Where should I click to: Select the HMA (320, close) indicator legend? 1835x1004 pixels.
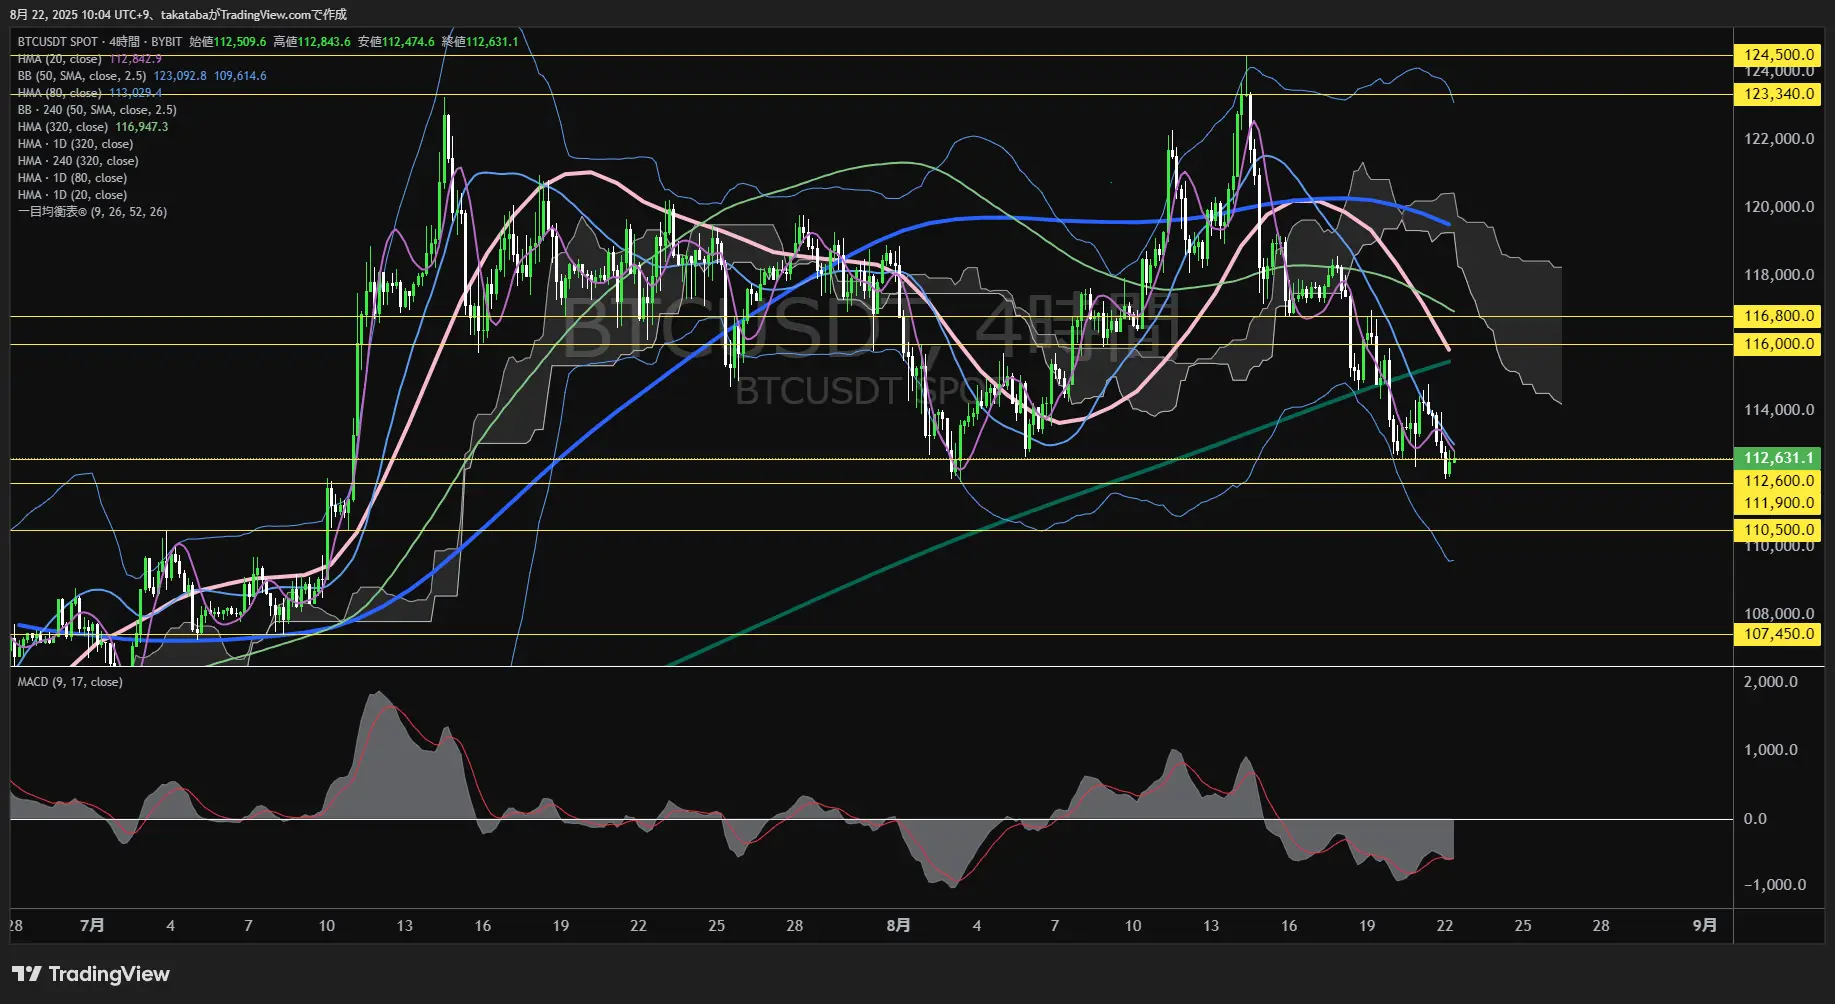[62, 127]
